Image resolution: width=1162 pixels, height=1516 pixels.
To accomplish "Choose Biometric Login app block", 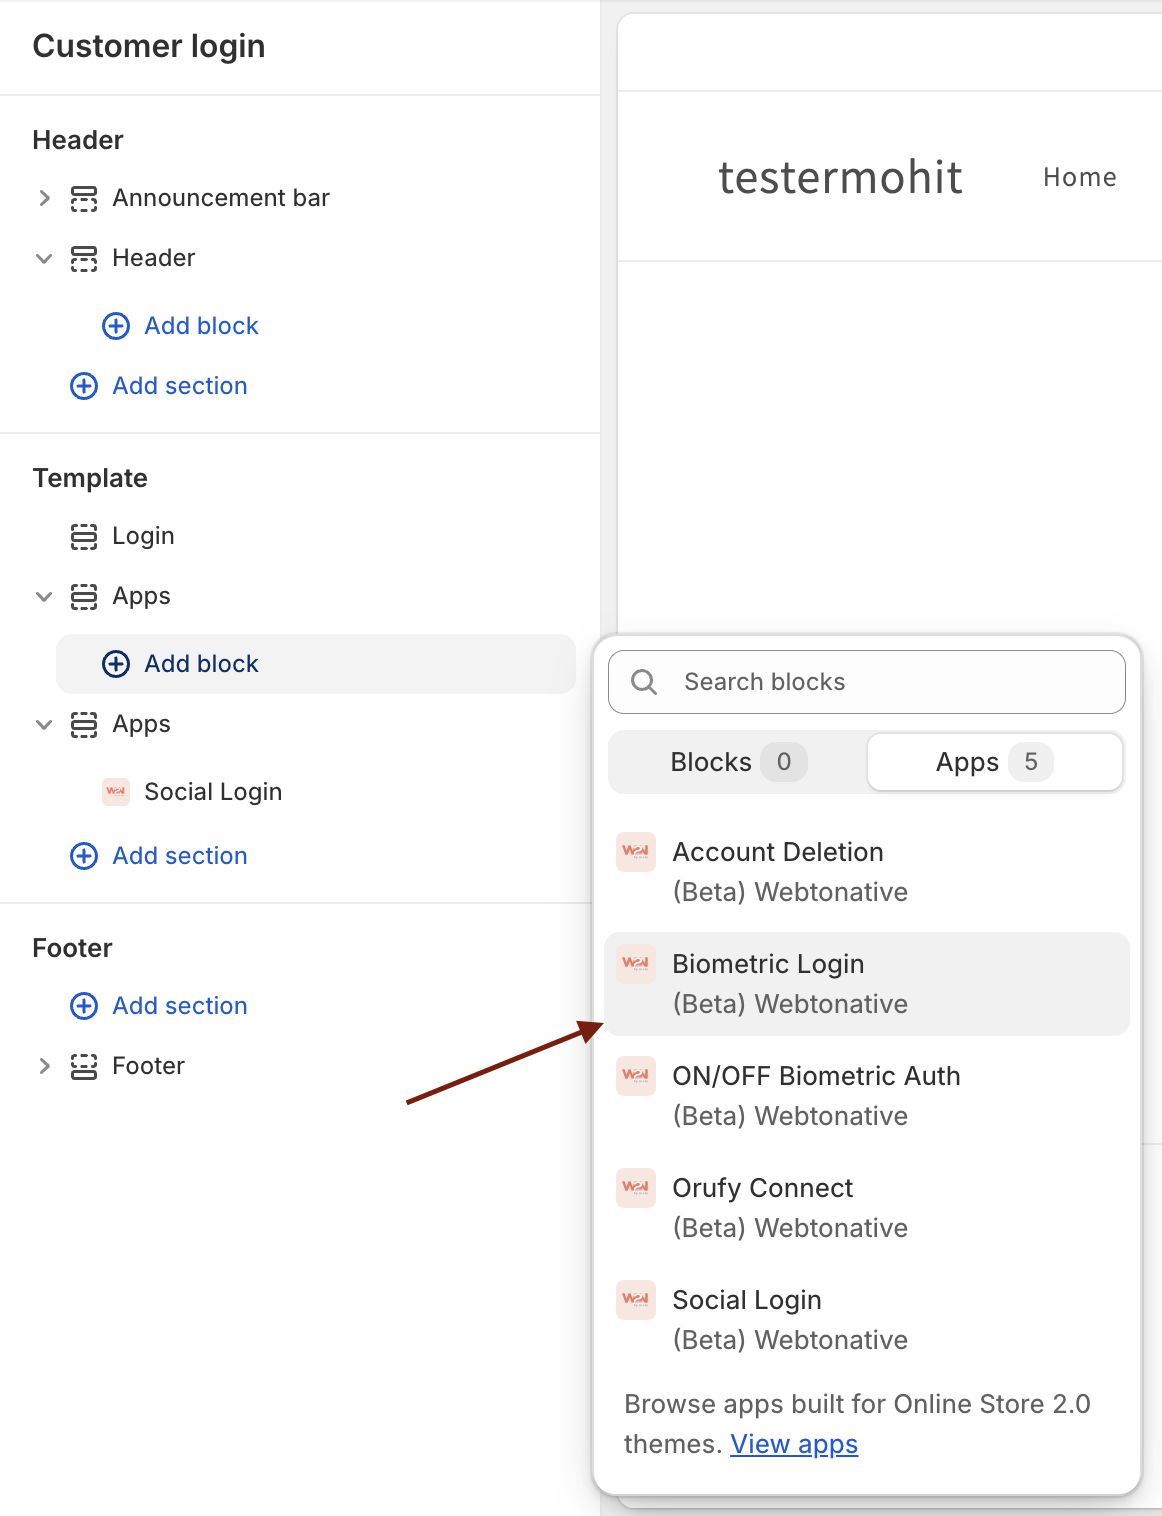I will [867, 984].
